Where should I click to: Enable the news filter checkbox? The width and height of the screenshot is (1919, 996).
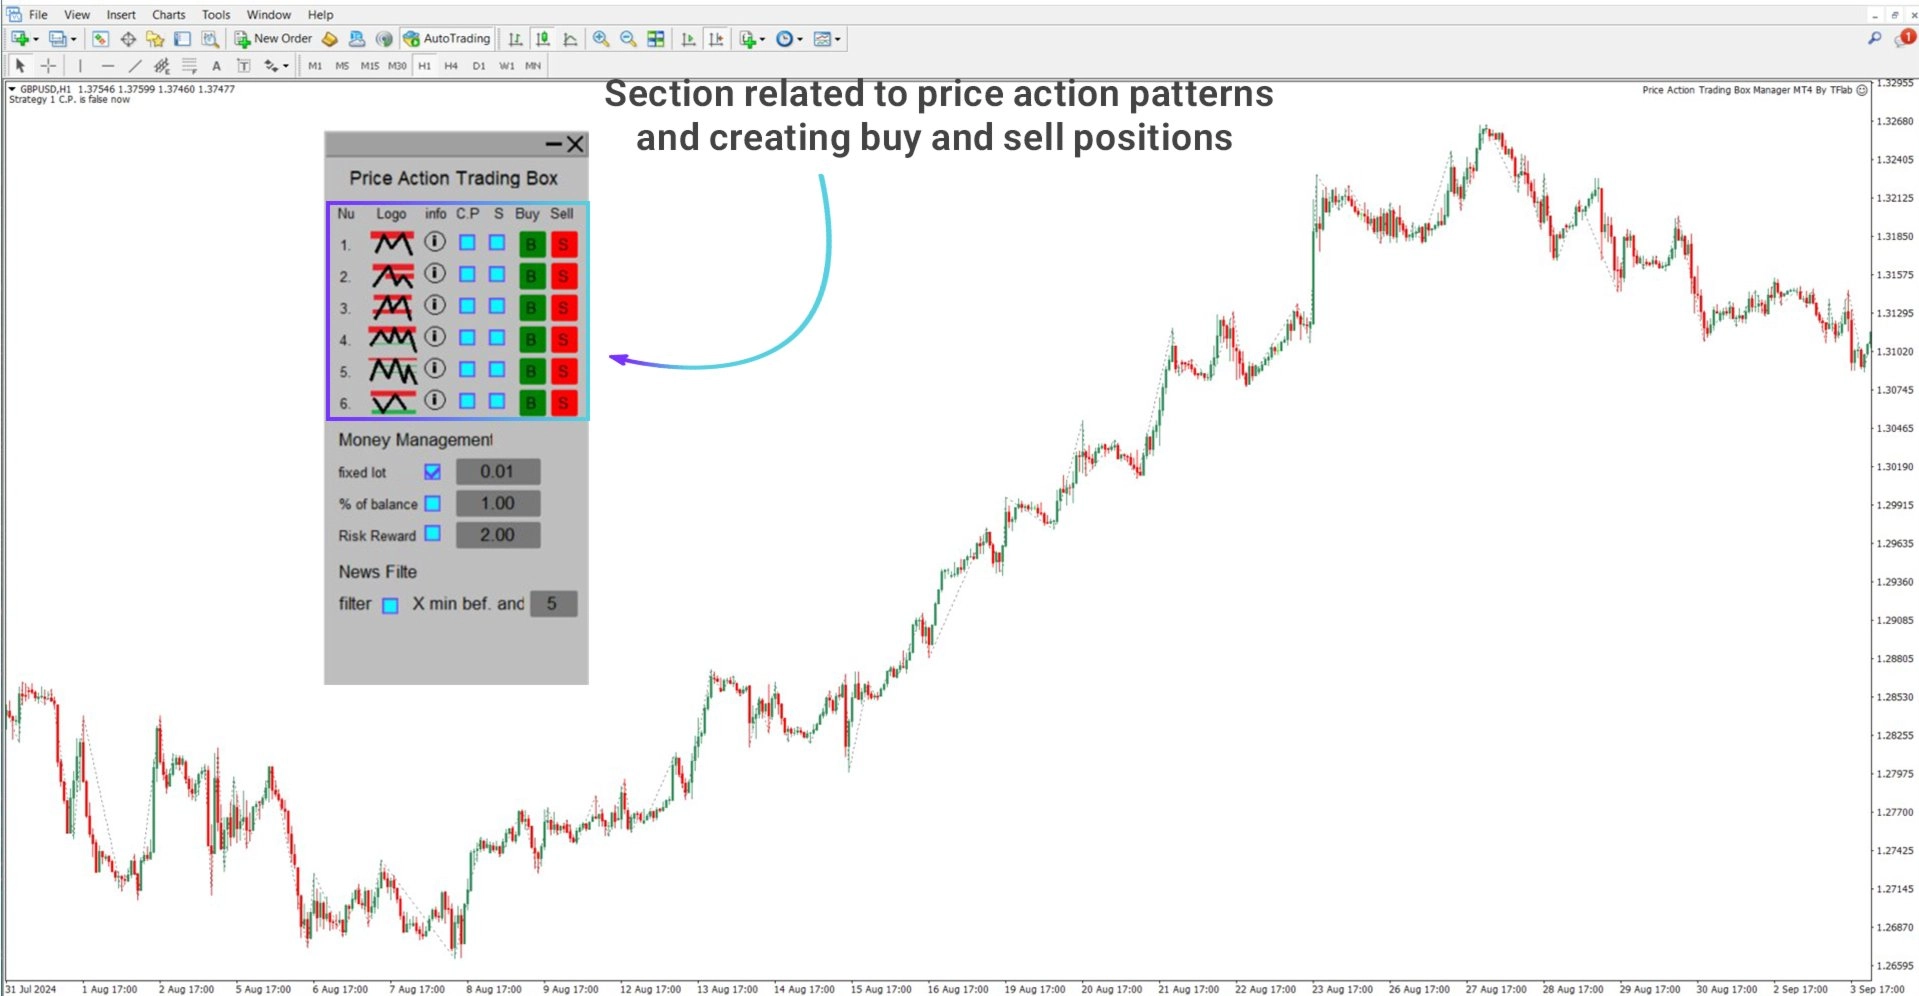click(390, 605)
